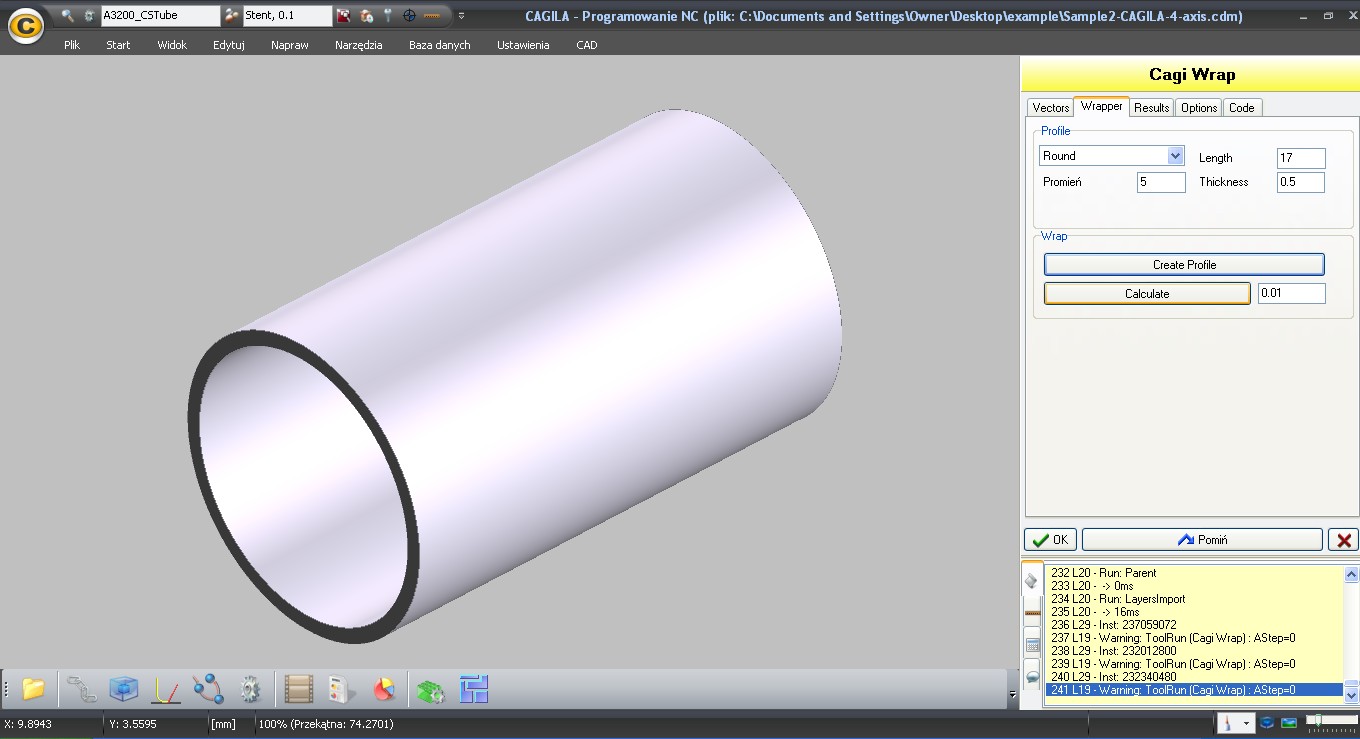
Task: Click the log panel scroll down arrow
Action: click(1352, 694)
